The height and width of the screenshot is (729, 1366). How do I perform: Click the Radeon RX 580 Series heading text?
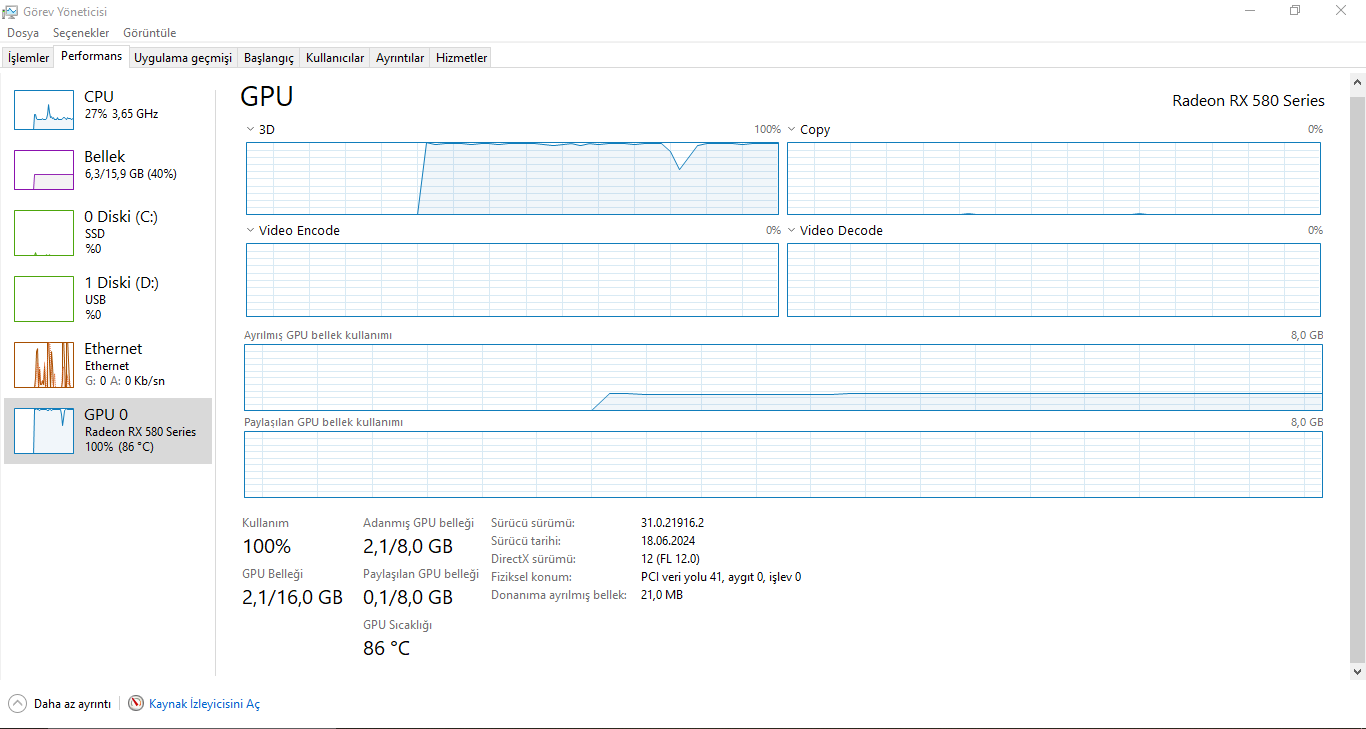point(1248,100)
